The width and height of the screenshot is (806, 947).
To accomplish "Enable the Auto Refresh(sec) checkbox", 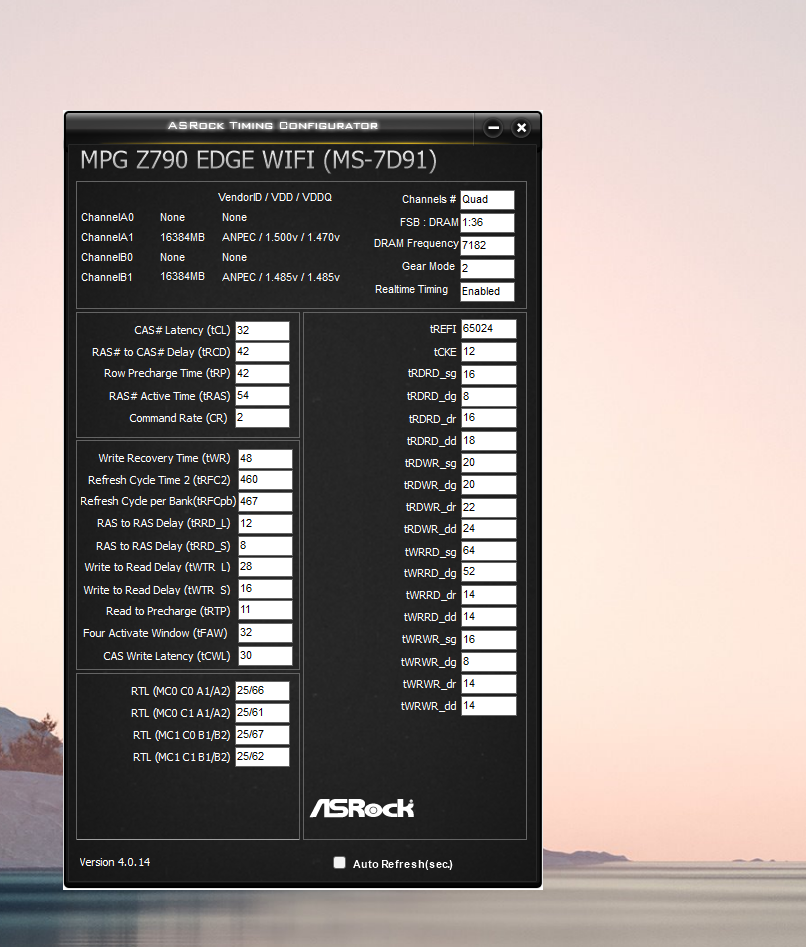I will [x=339, y=862].
